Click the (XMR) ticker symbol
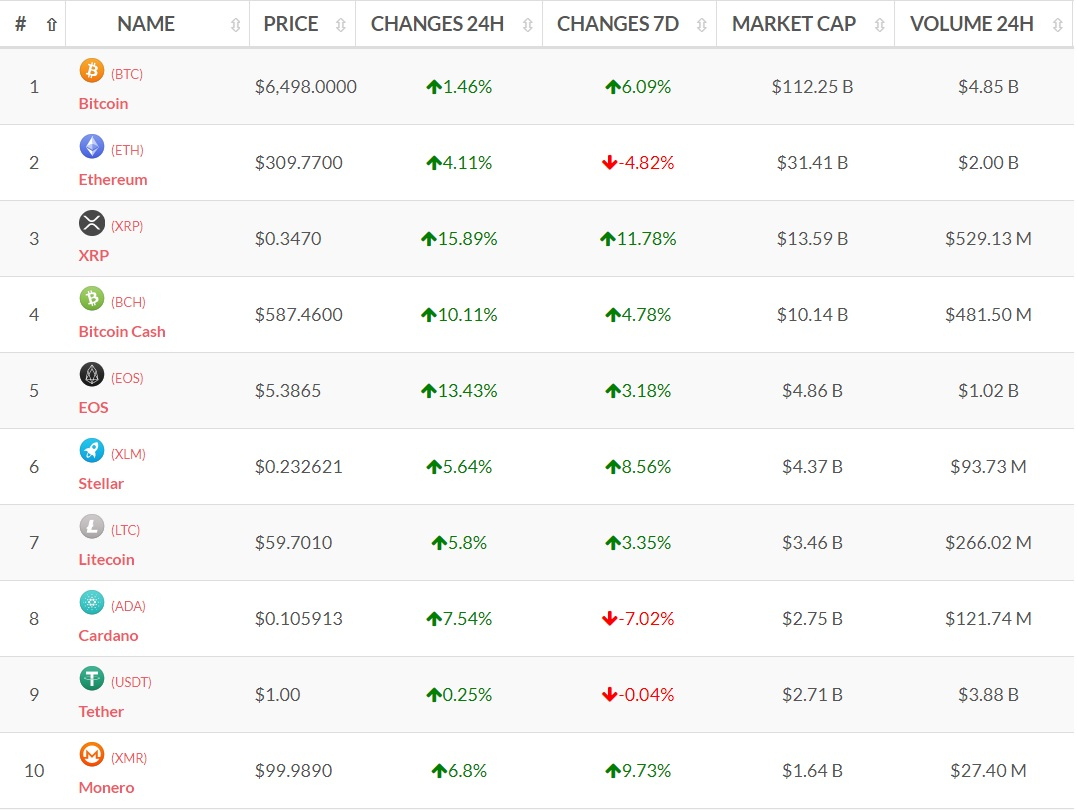This screenshot has width=1077, height=810. [x=129, y=758]
